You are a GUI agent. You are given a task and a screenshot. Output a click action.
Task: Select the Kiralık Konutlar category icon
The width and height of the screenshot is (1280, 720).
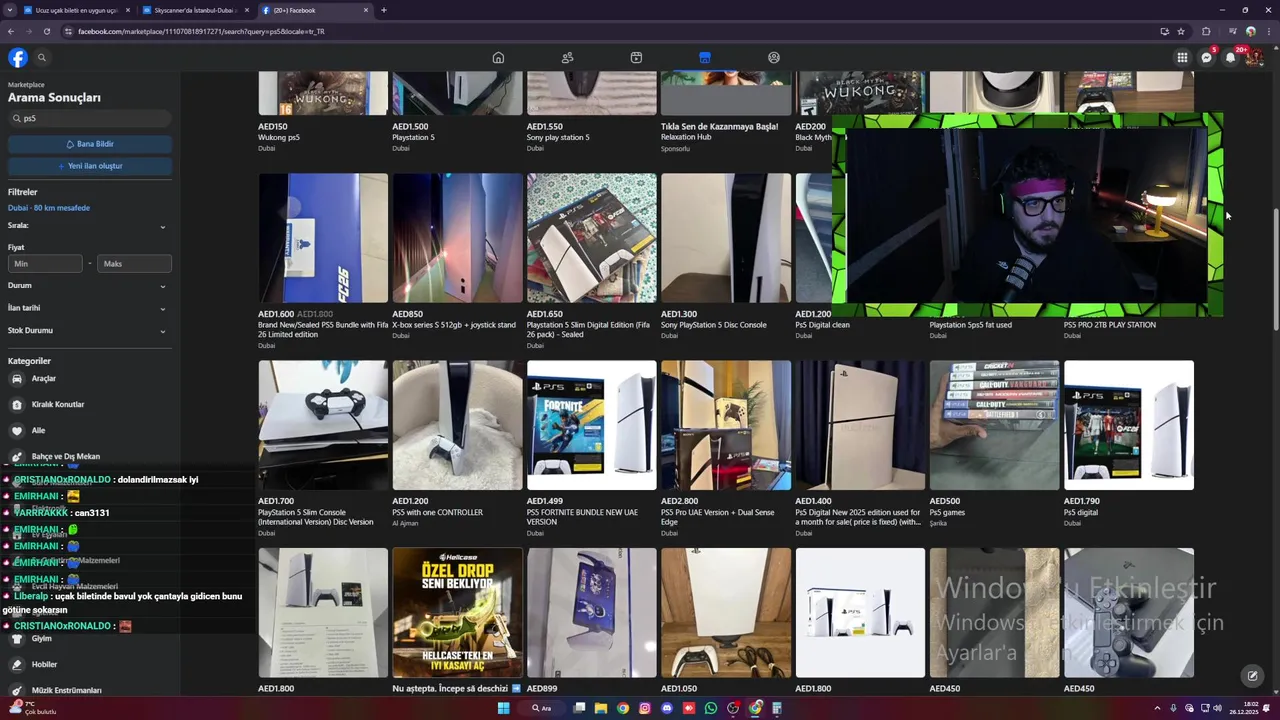coord(17,405)
